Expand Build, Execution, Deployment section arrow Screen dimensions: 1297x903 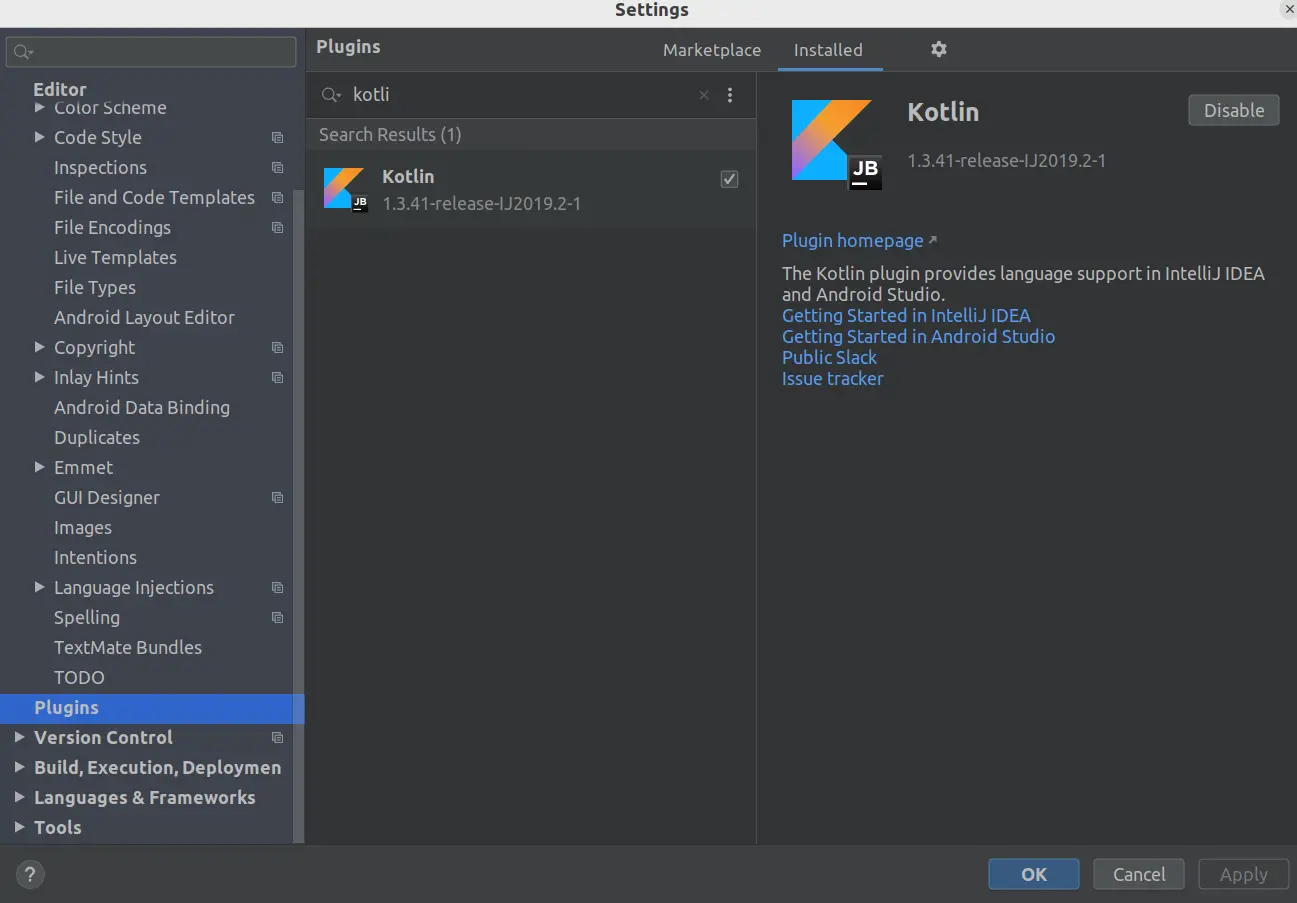pos(20,767)
